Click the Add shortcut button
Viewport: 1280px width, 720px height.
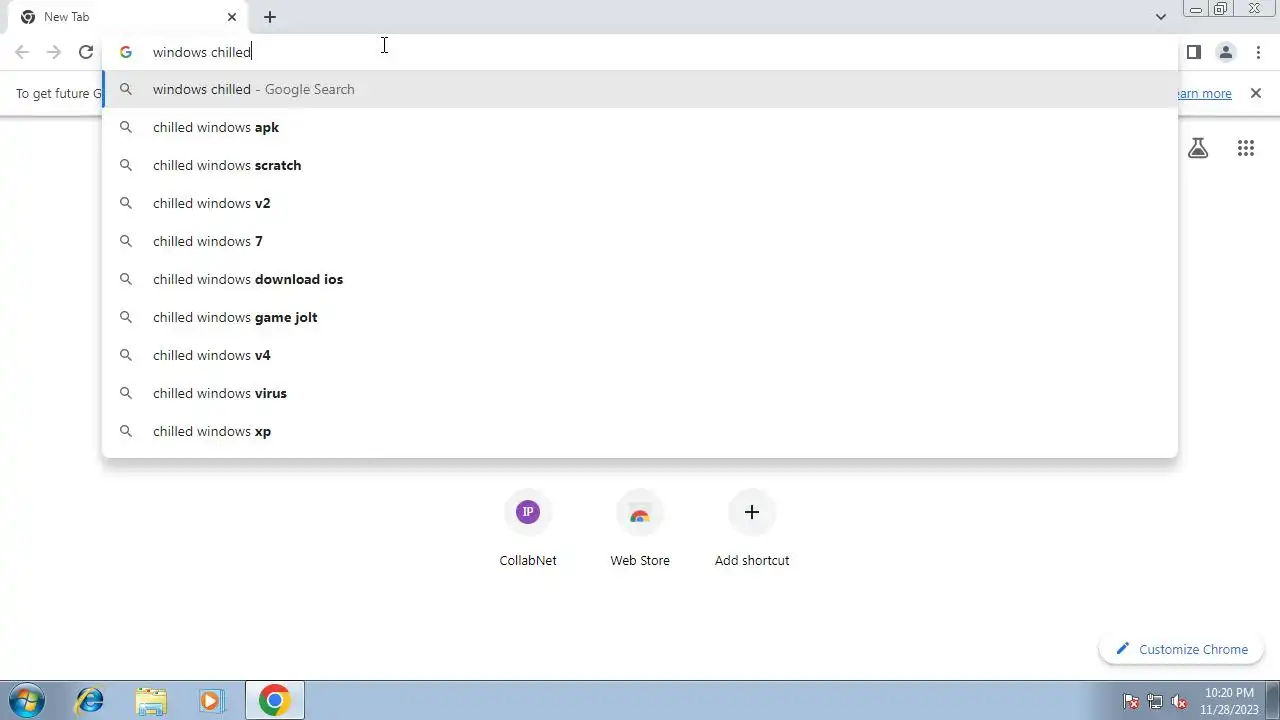coord(752,530)
